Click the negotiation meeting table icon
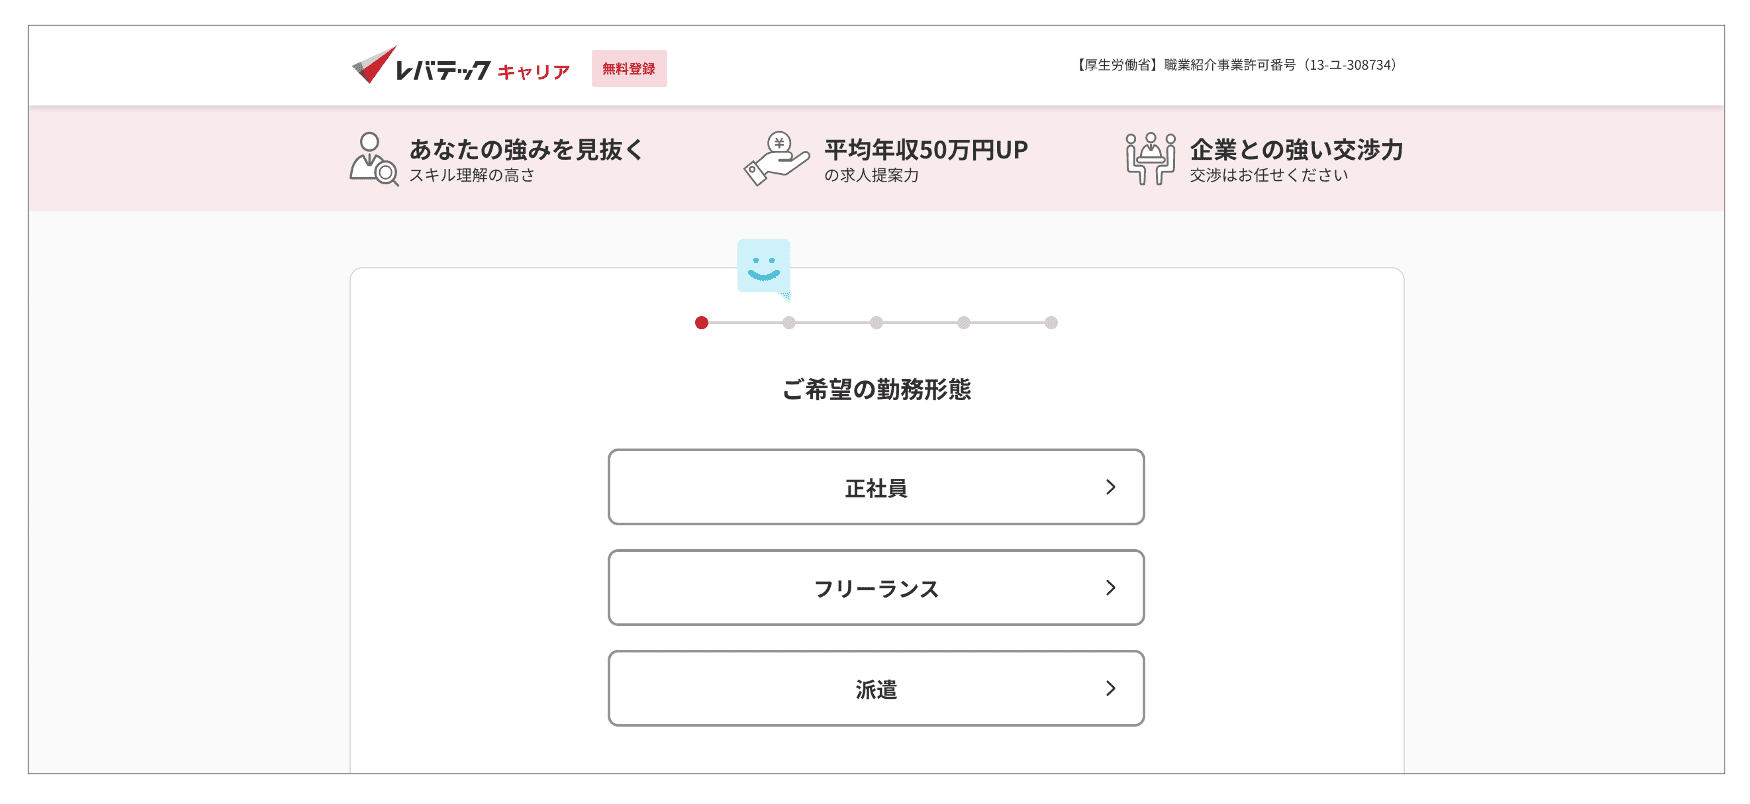This screenshot has width=1750, height=804. (1150, 159)
